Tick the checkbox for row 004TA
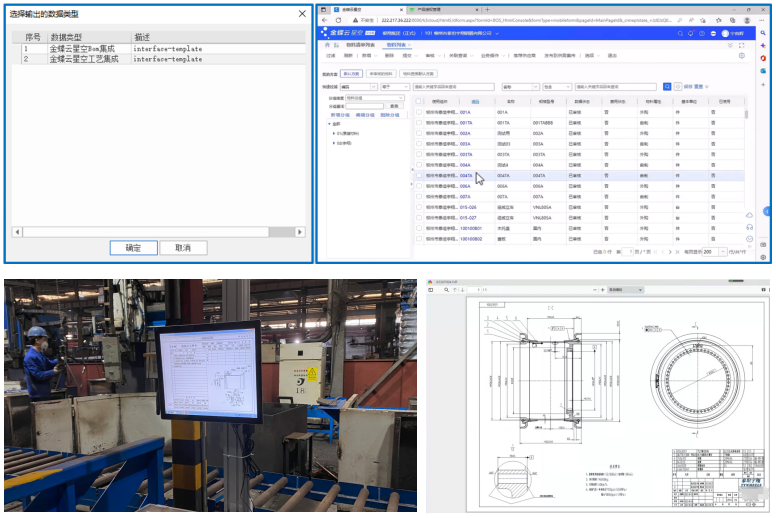The height and width of the screenshot is (518, 776). pyautogui.click(x=418, y=175)
